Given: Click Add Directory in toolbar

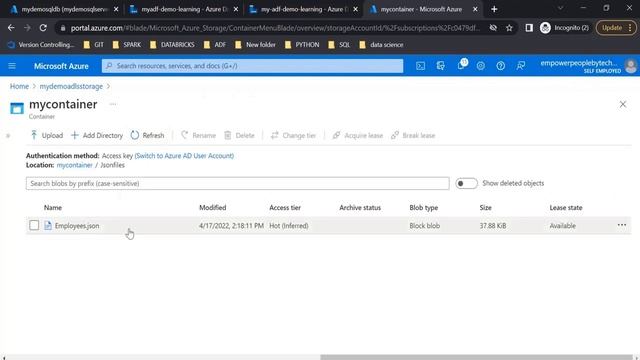Looking at the screenshot, I should click(97, 135).
